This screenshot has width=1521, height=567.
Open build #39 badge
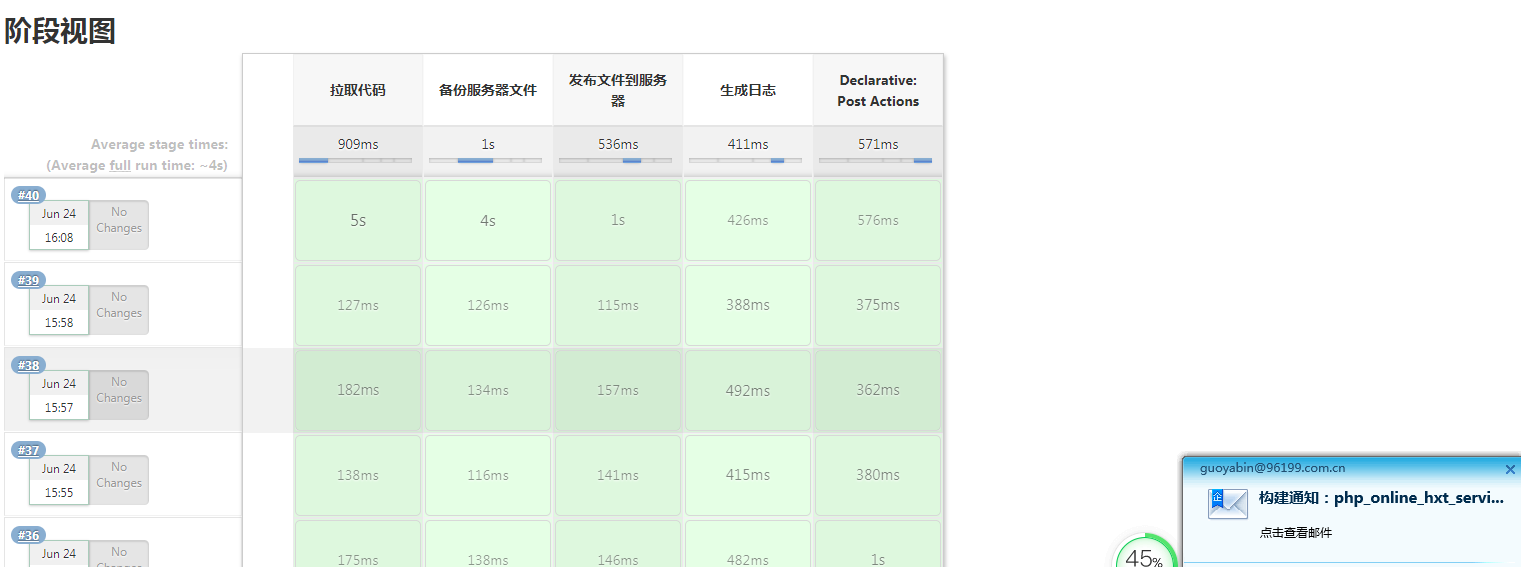click(28, 280)
